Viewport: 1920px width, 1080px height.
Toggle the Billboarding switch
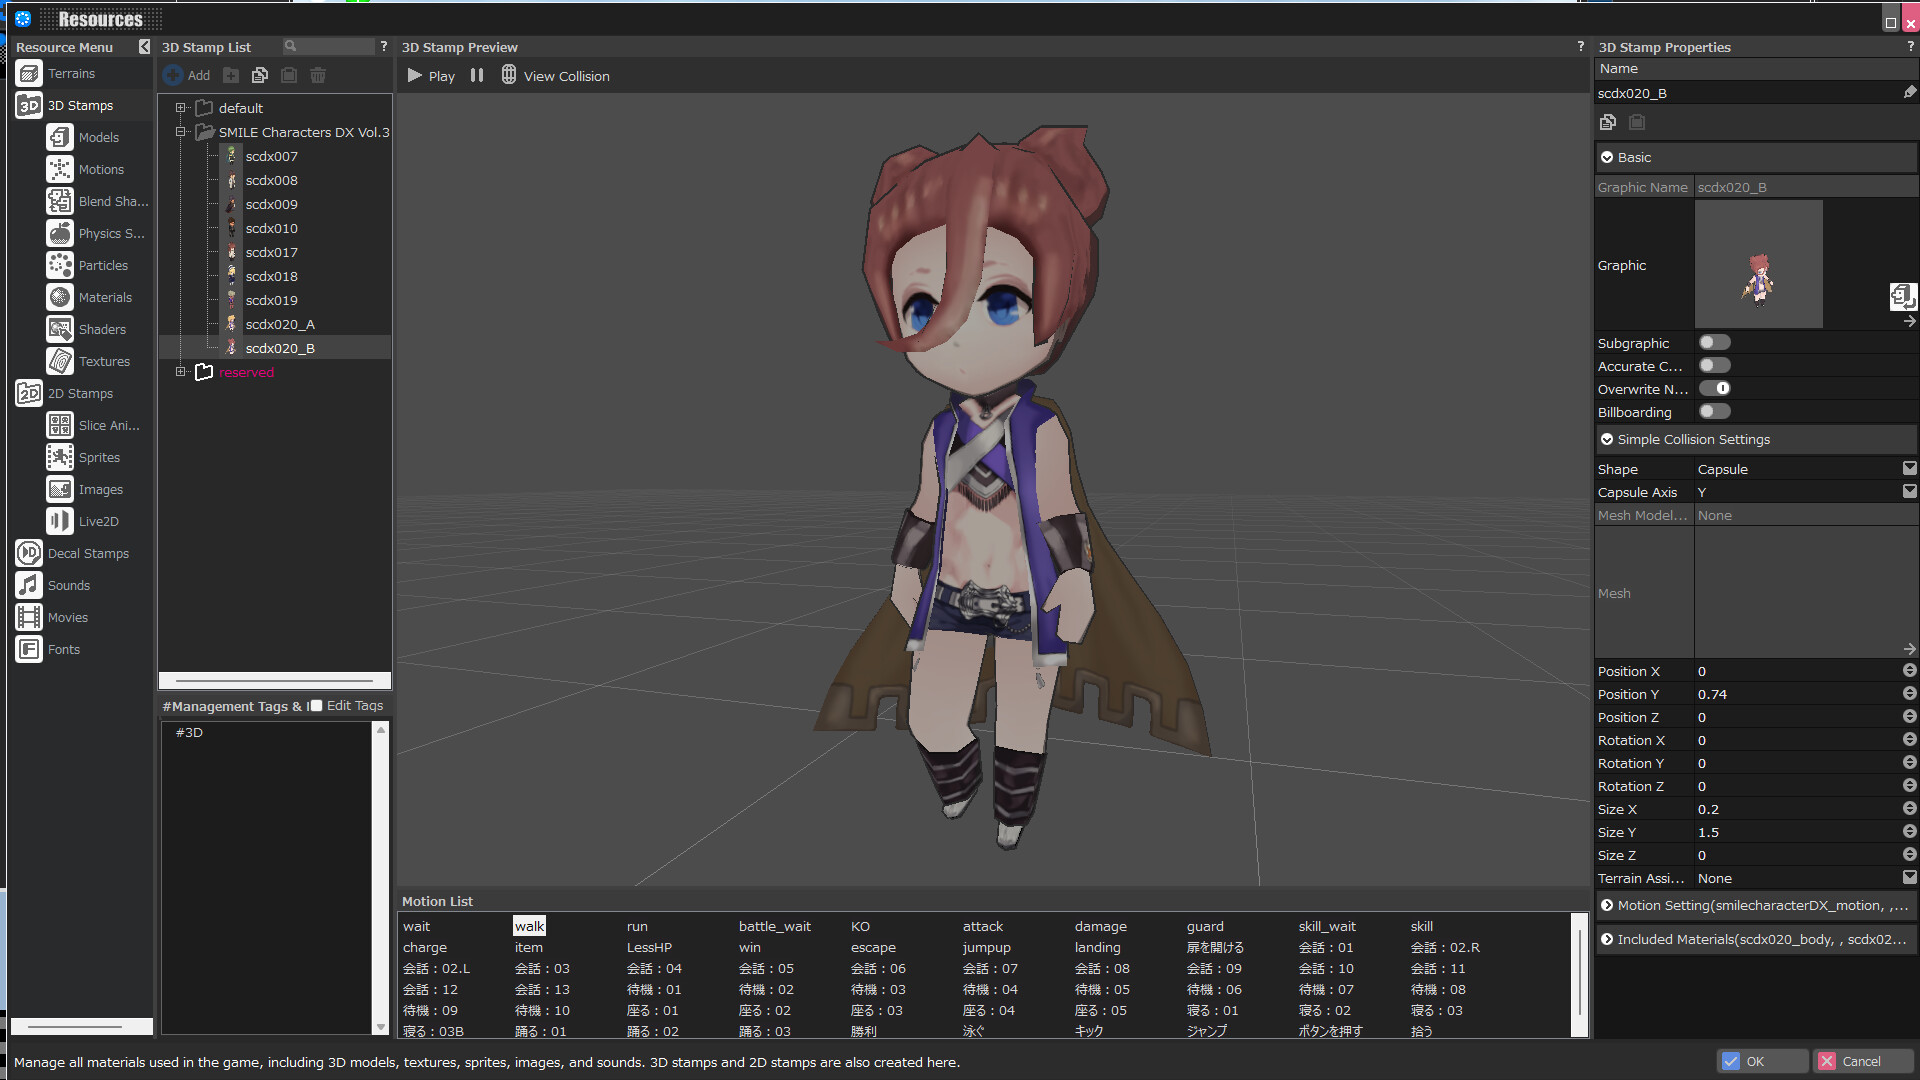click(1714, 412)
